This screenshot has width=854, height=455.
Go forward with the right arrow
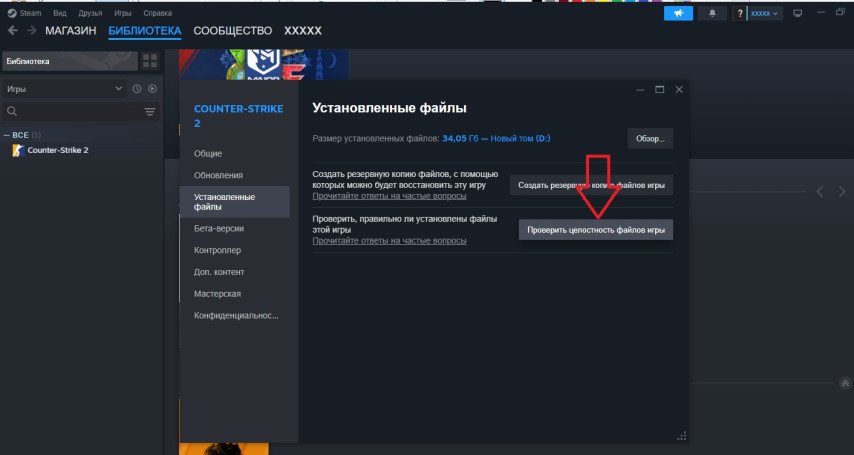pos(32,31)
